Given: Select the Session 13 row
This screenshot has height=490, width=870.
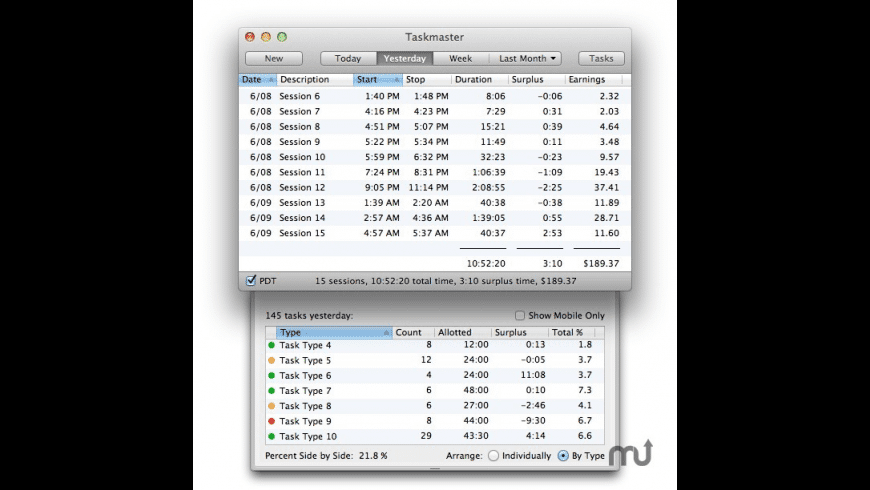Looking at the screenshot, I should click(434, 203).
